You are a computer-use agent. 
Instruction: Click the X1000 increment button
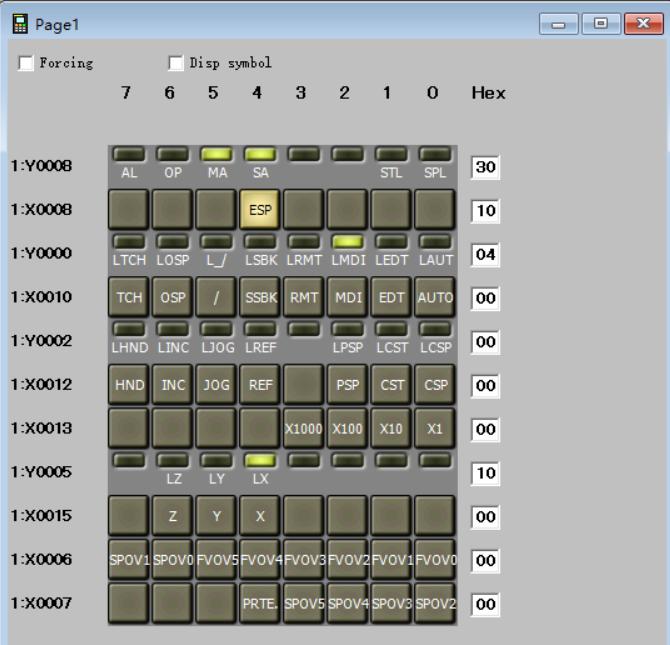(303, 428)
